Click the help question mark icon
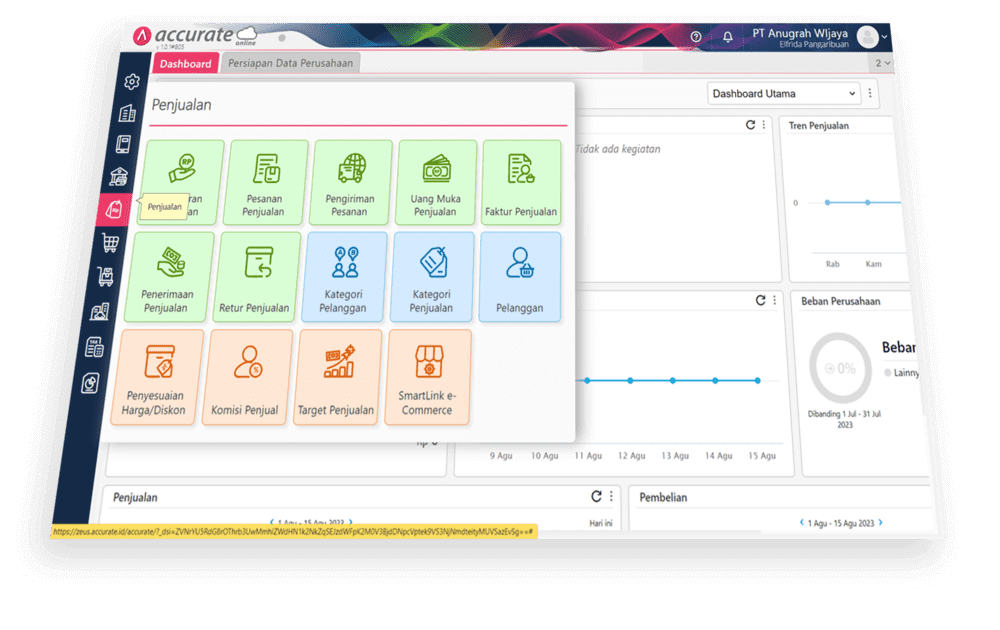The width and height of the screenshot is (1000, 630). point(695,36)
